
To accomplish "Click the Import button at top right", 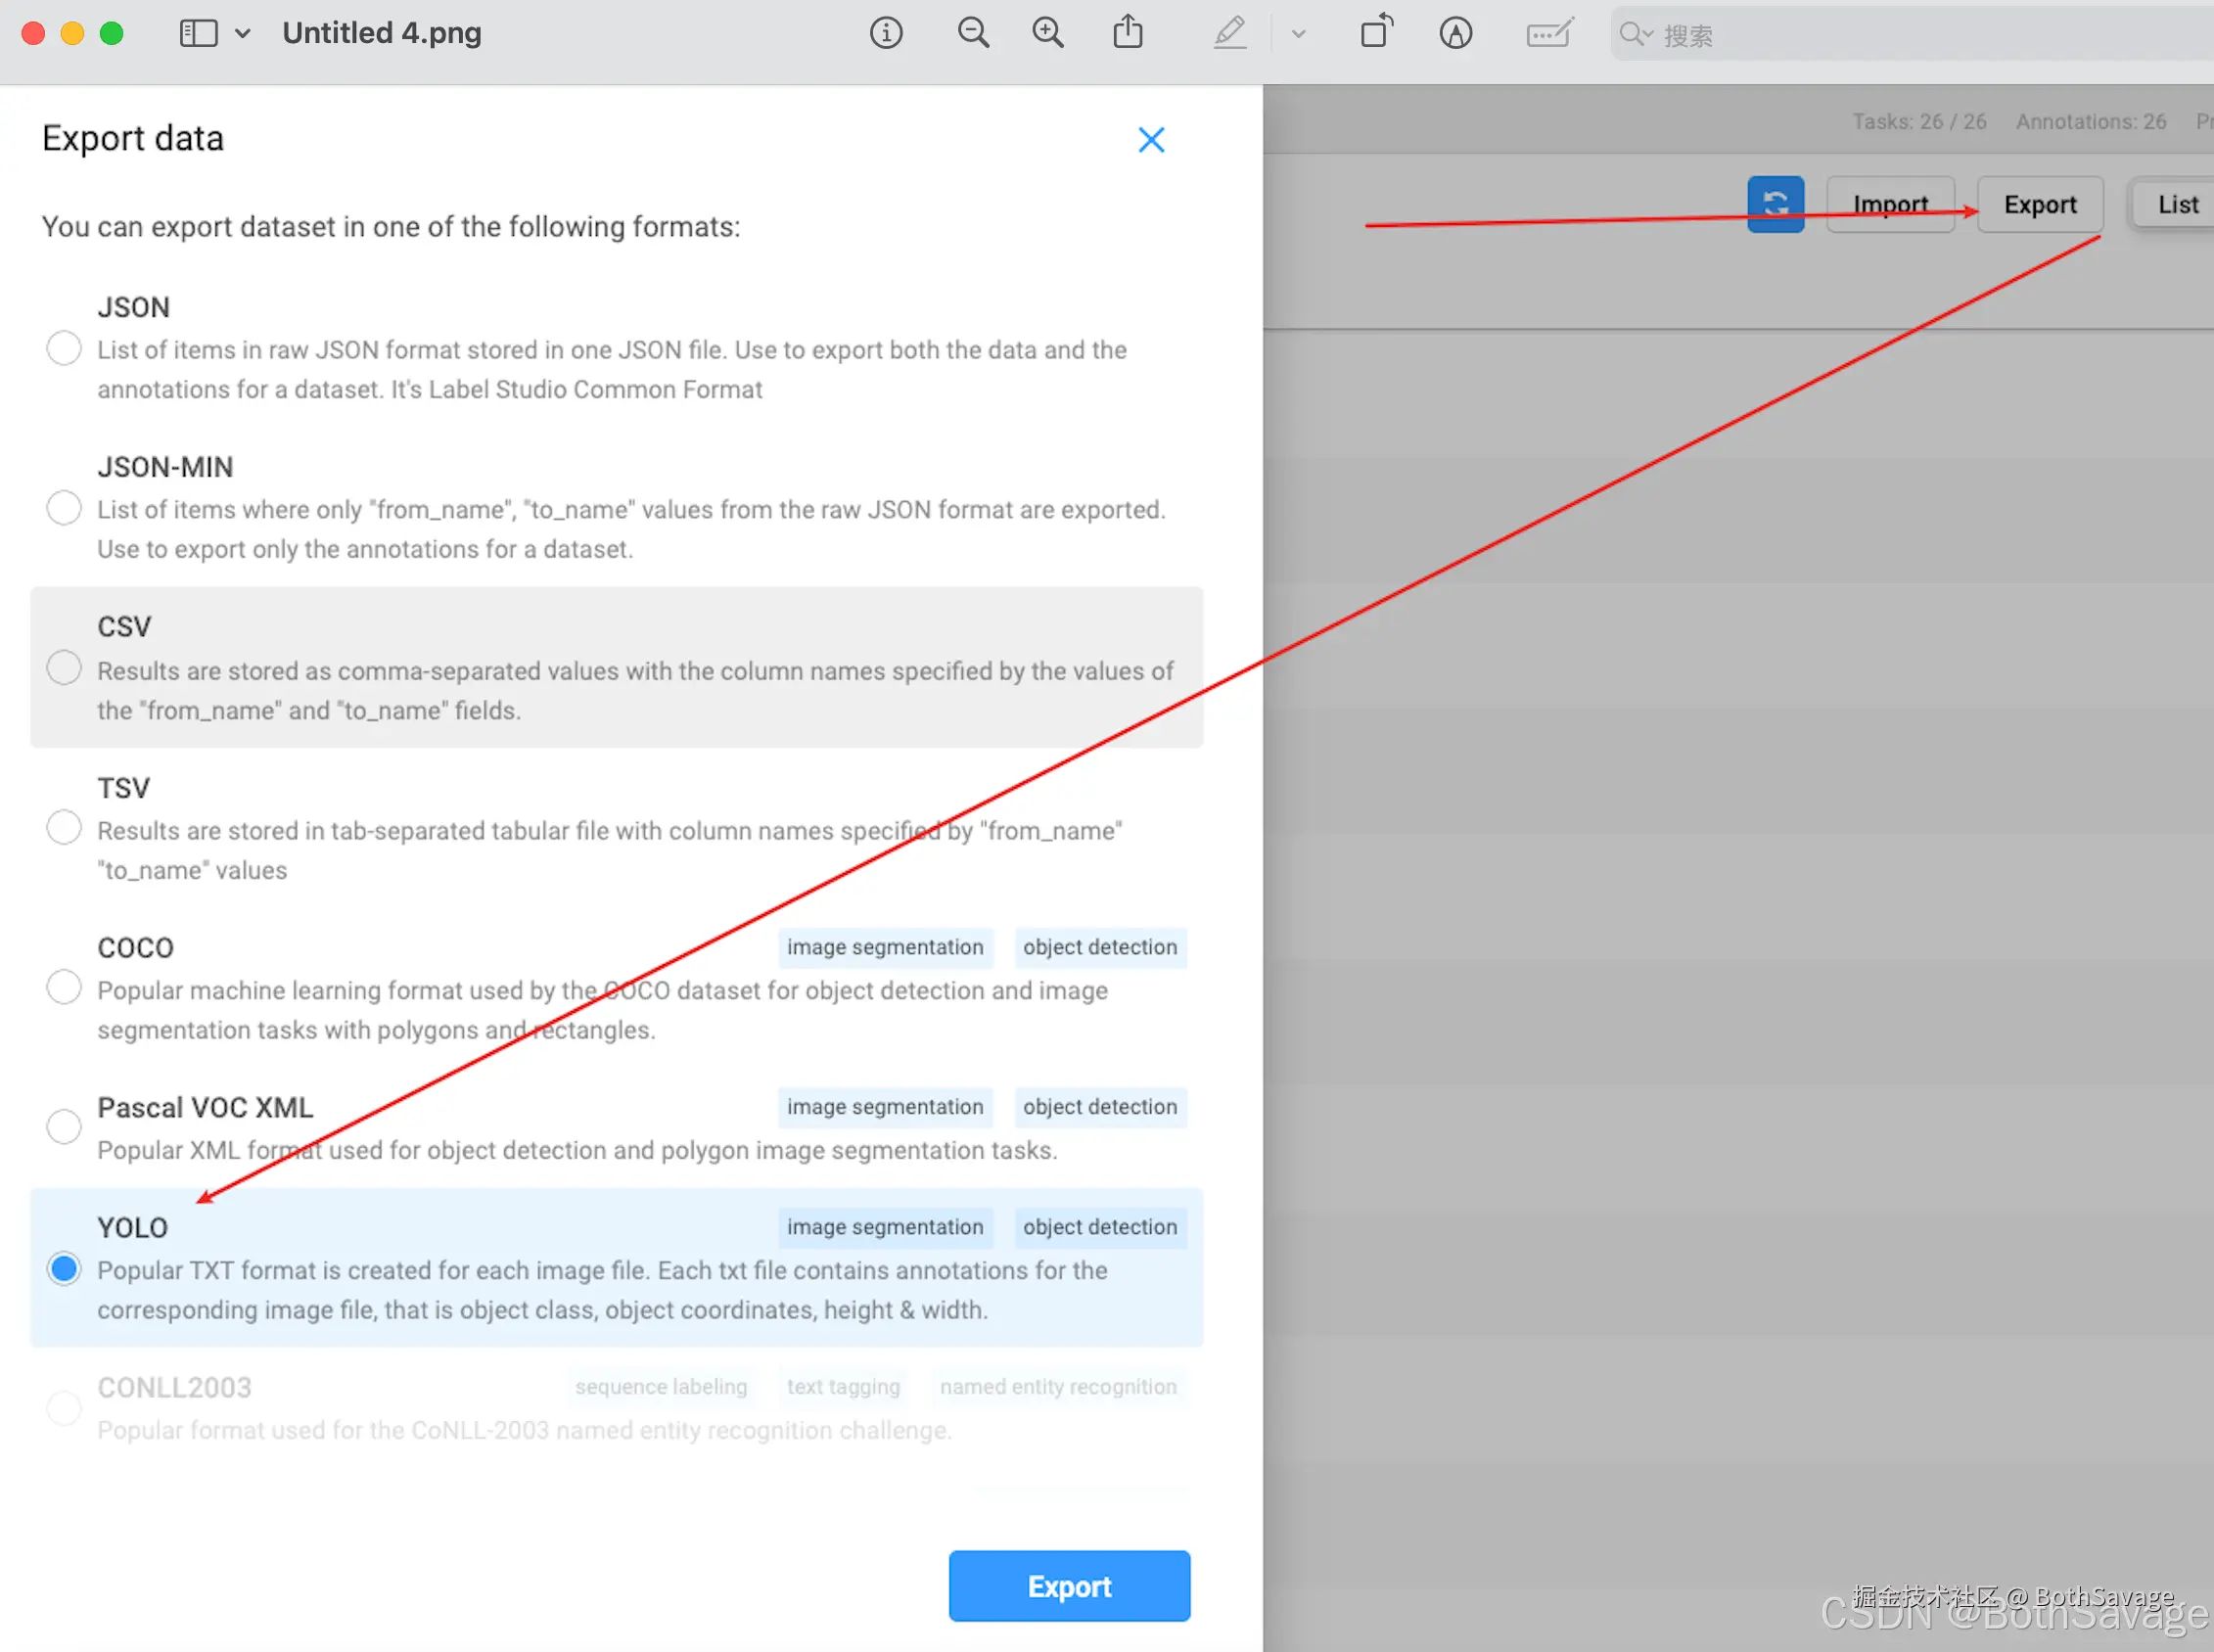I will [1889, 204].
